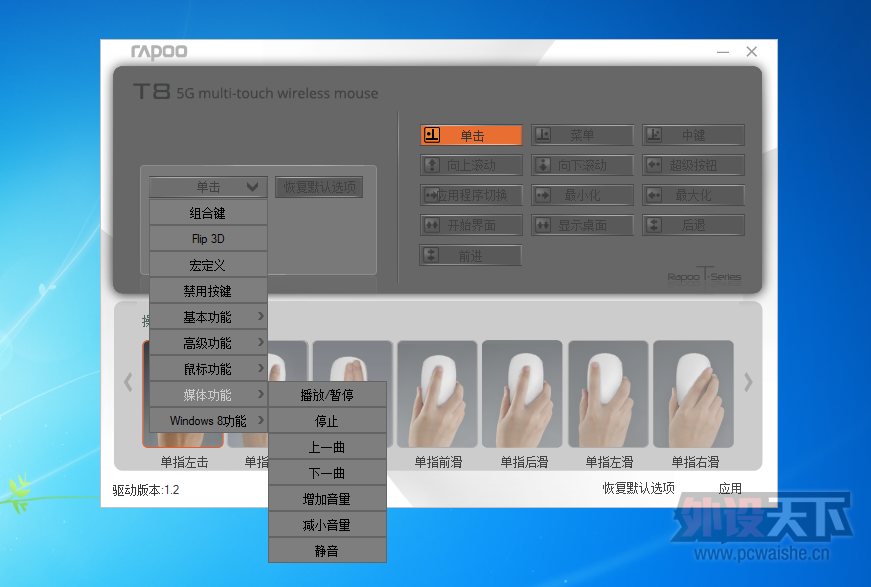871x587 pixels.
Task: Select the 单指后滑 gesture thumbnail
Action: pos(523,394)
